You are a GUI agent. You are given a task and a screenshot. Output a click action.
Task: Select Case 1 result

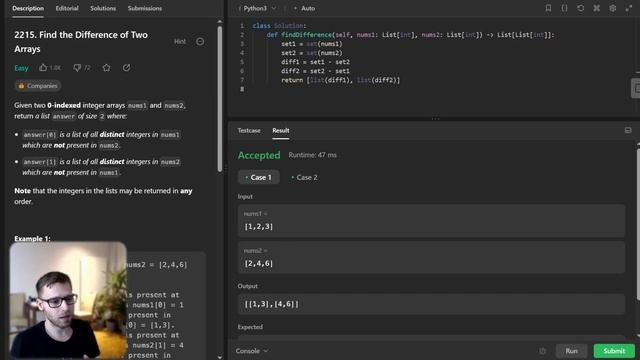(259, 177)
